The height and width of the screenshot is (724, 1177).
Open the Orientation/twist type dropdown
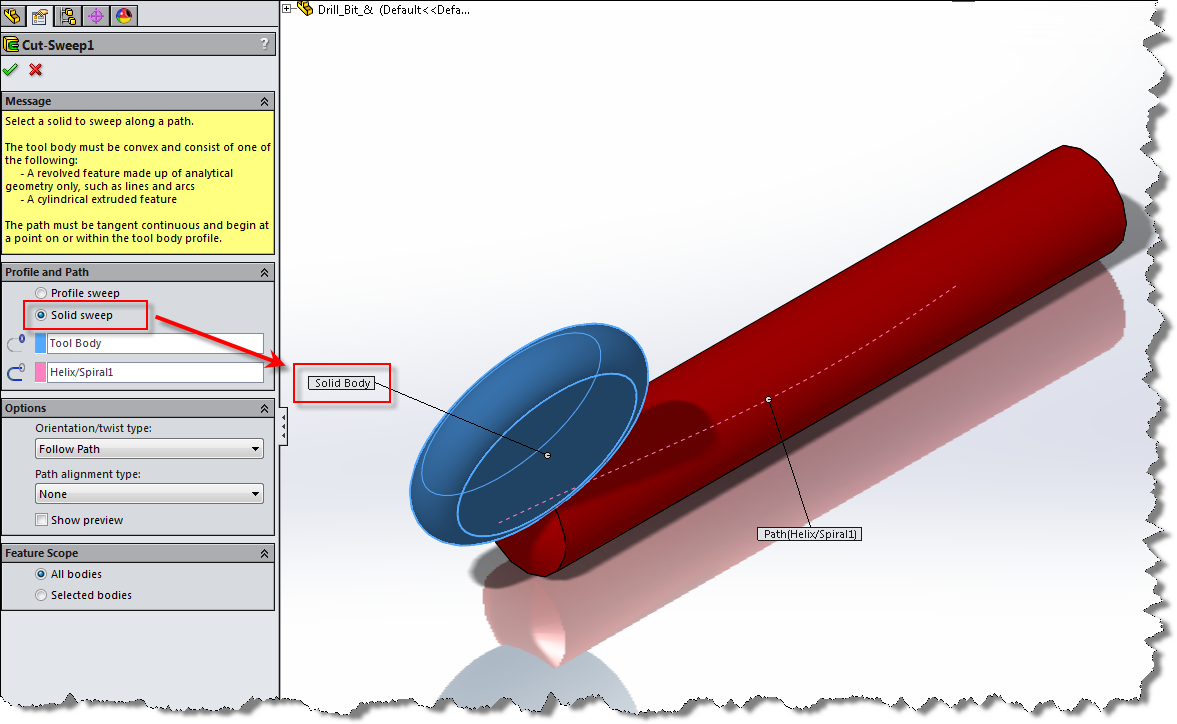pos(255,448)
